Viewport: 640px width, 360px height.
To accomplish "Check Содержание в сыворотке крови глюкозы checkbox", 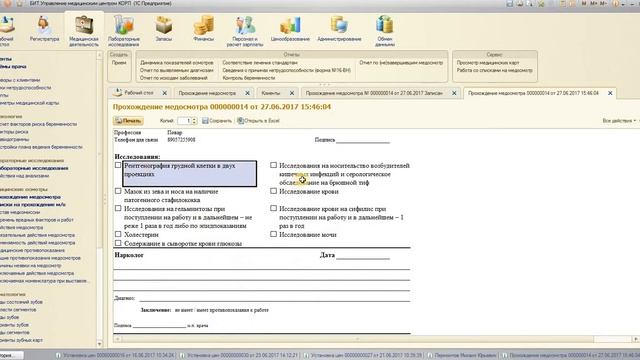I will [118, 243].
